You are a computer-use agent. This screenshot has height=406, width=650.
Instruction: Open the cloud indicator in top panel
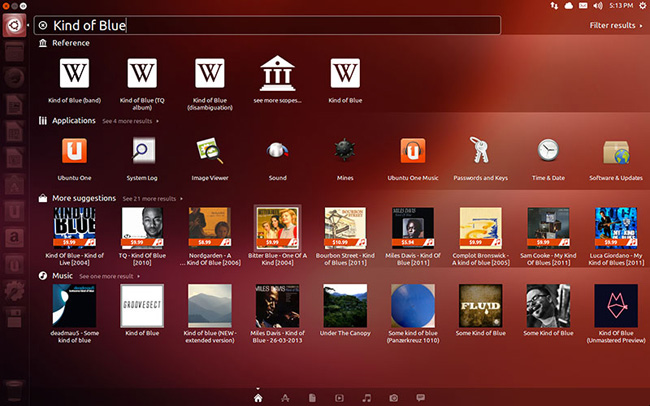[x=569, y=5]
